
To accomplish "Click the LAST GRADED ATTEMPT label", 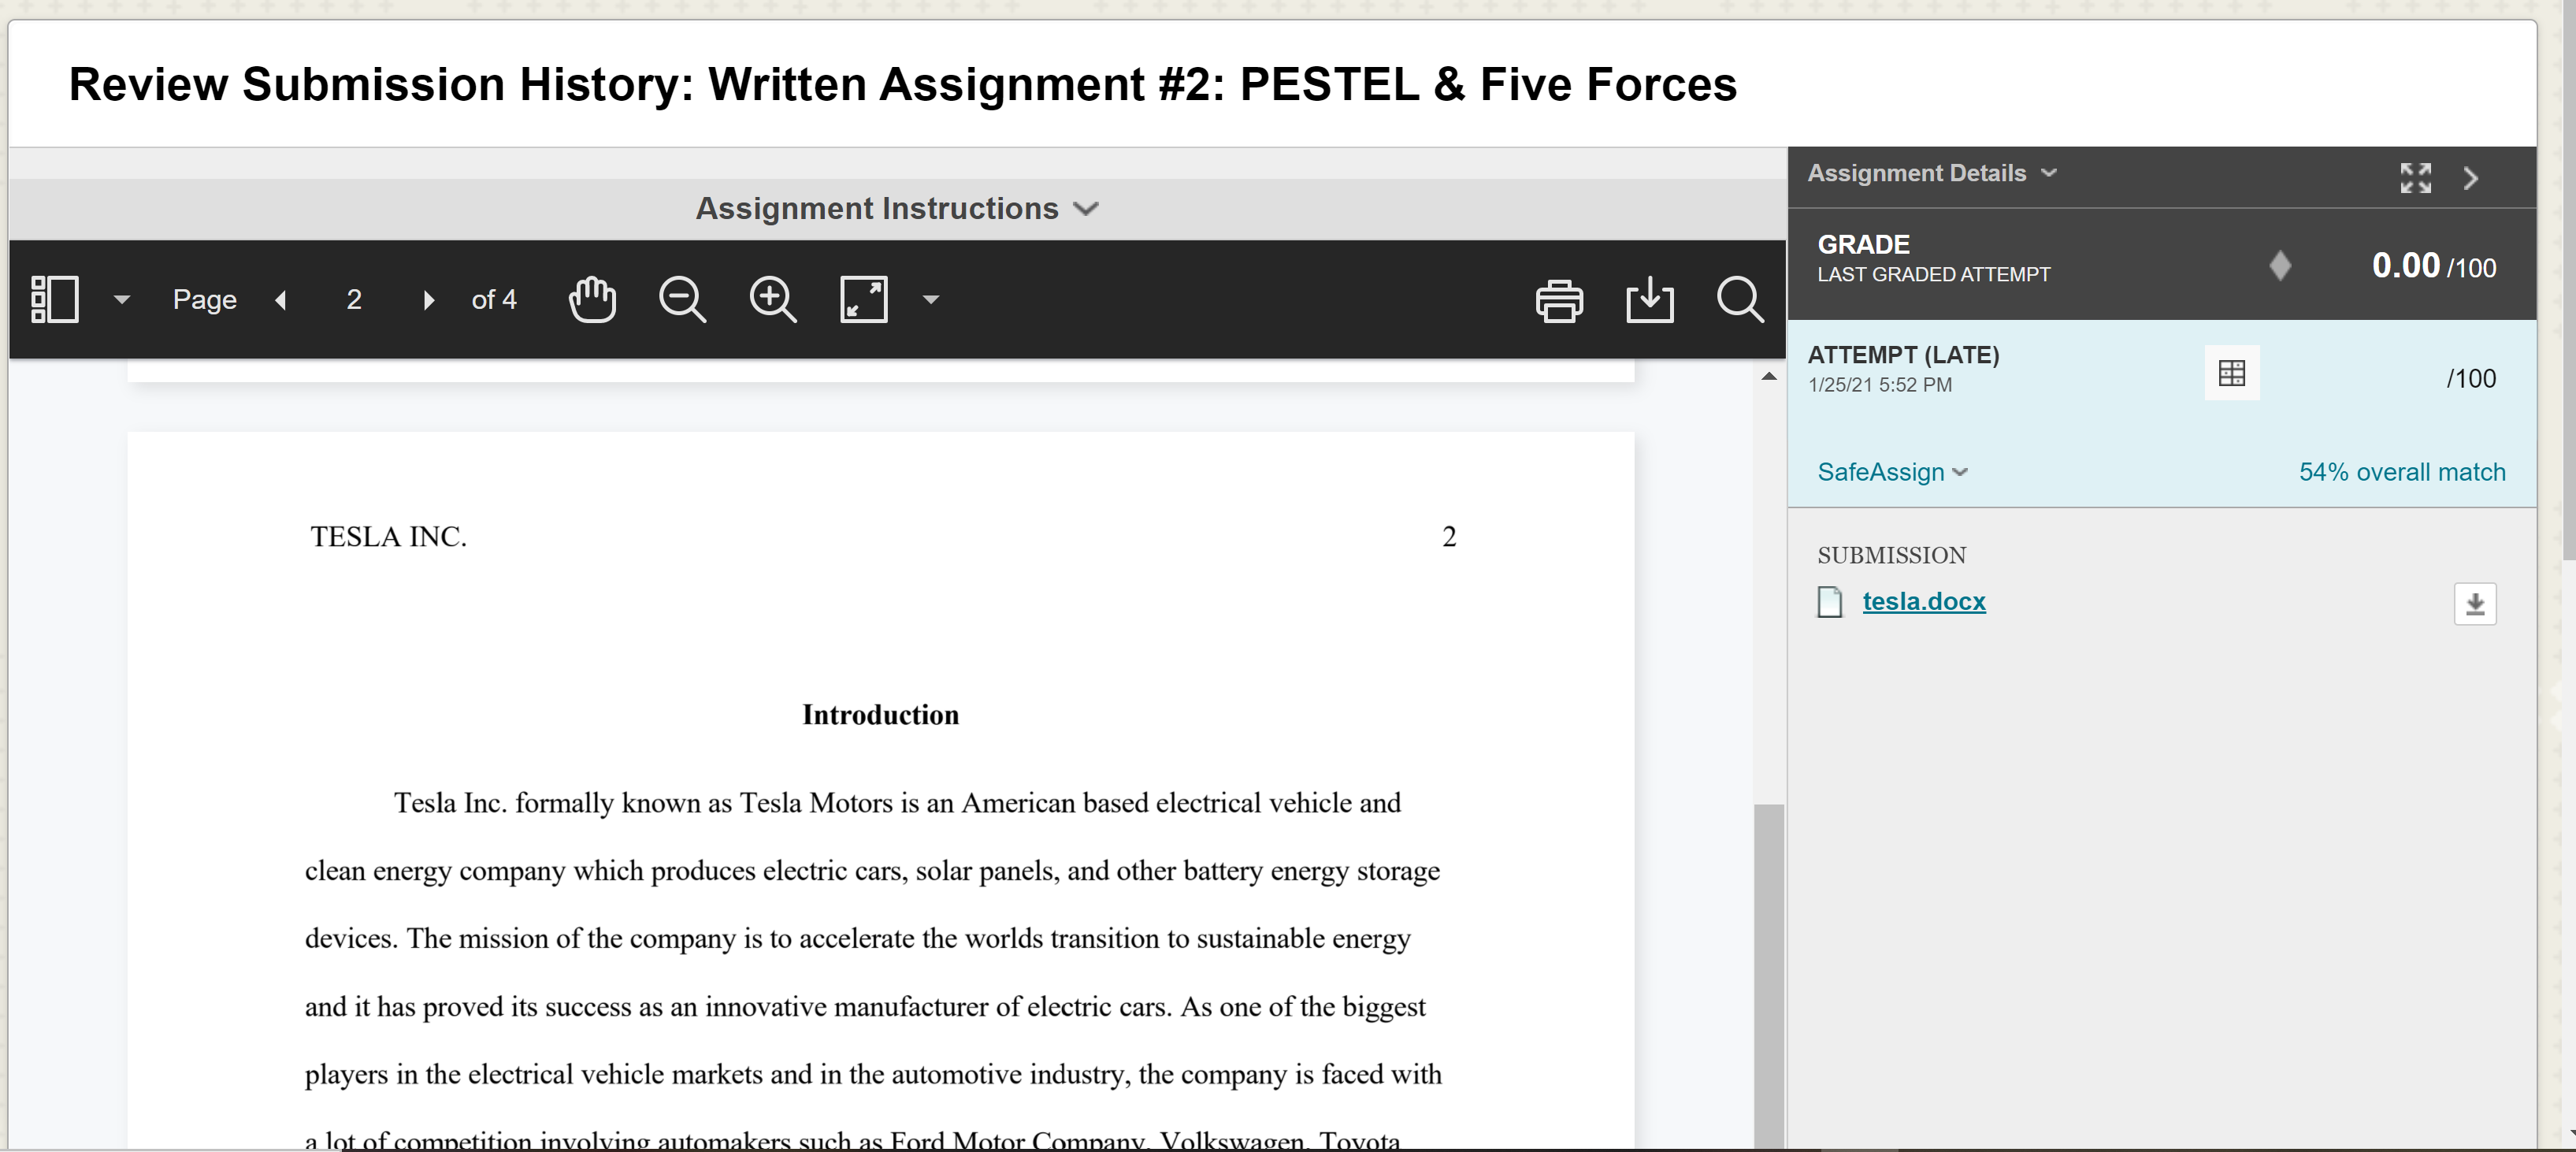I will coord(1933,274).
